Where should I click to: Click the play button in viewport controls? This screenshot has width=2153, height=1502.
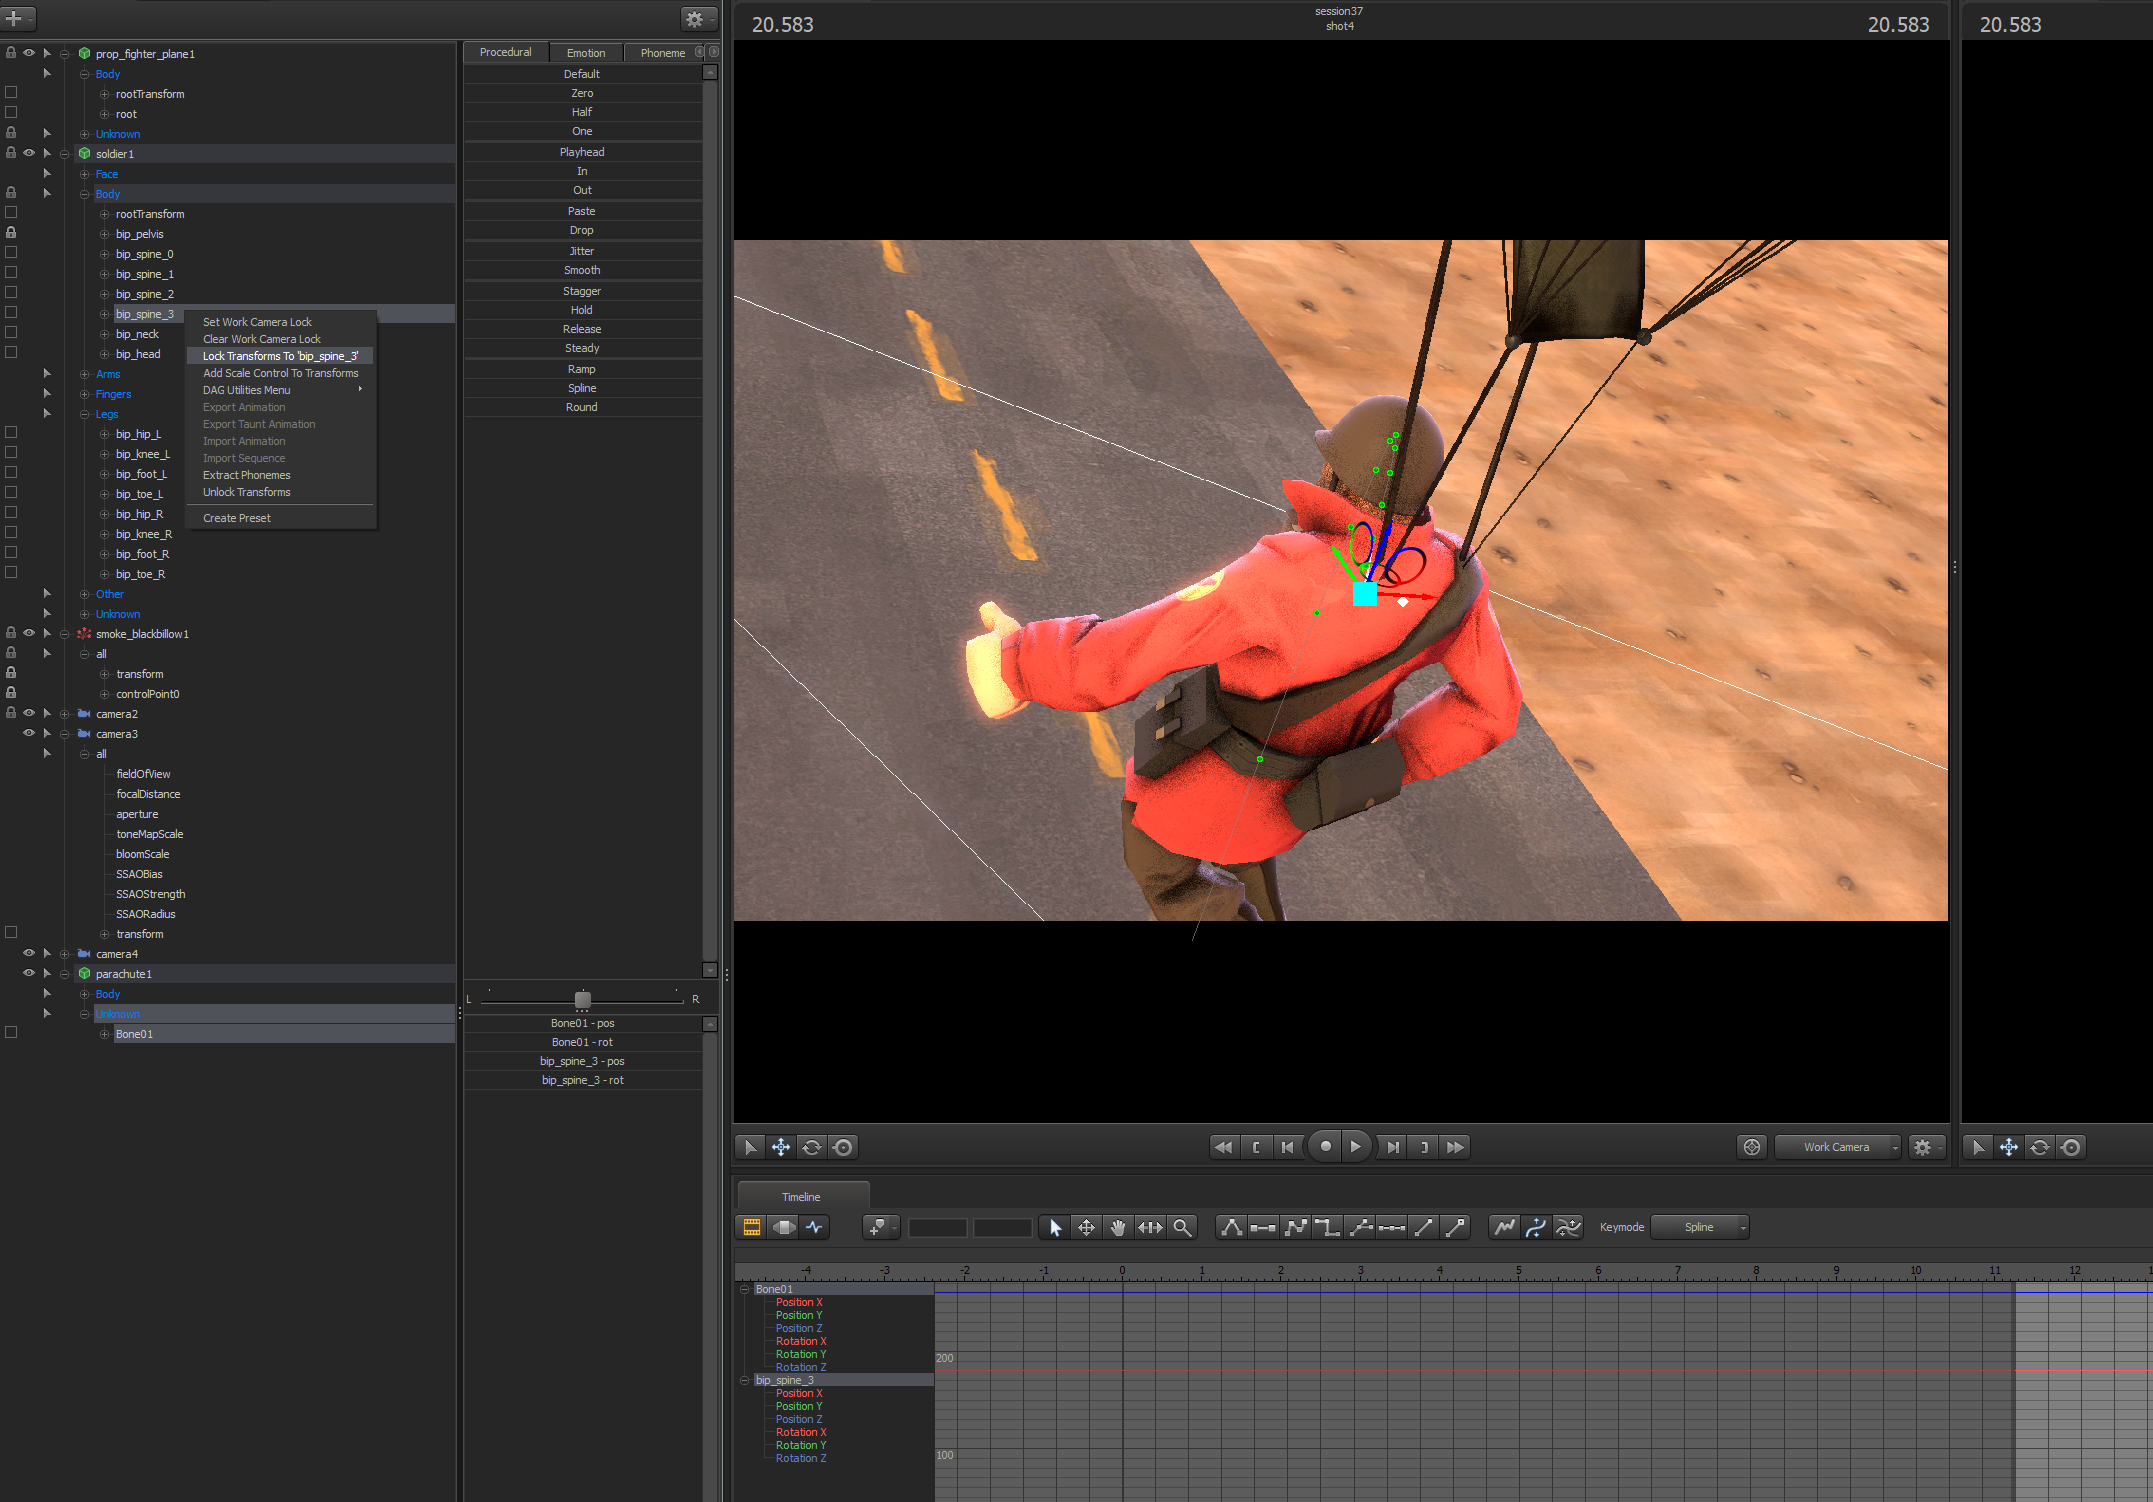1355,1147
